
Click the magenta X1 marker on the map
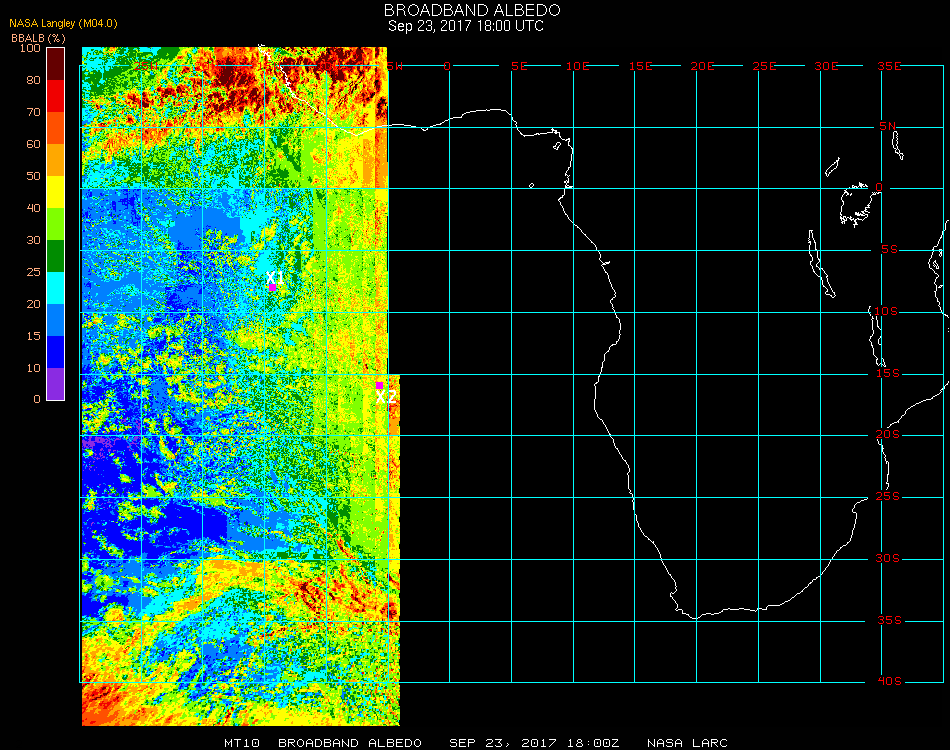273,287
